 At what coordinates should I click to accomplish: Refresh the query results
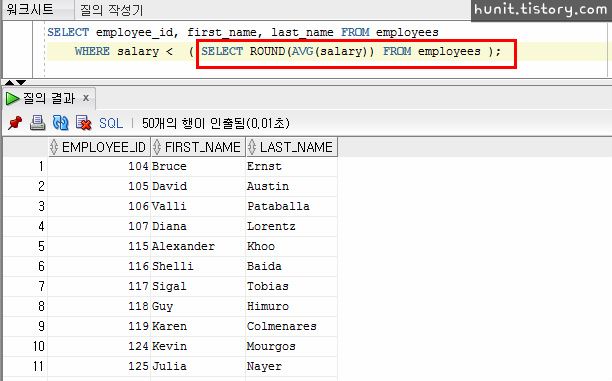pyautogui.click(x=60, y=123)
